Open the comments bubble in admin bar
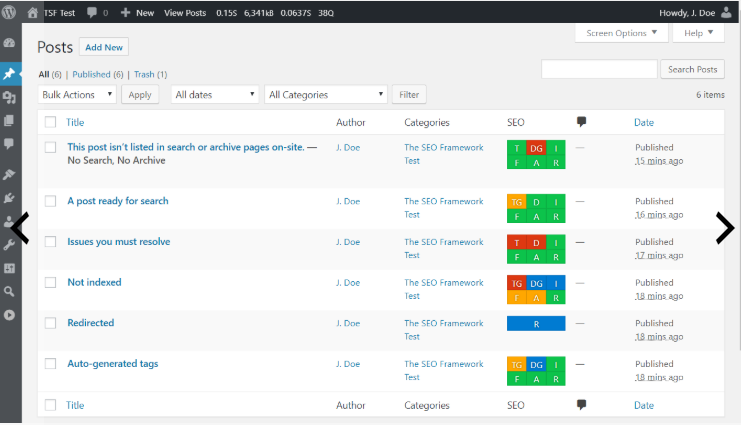This screenshot has height=425, width=741. pyautogui.click(x=93, y=12)
